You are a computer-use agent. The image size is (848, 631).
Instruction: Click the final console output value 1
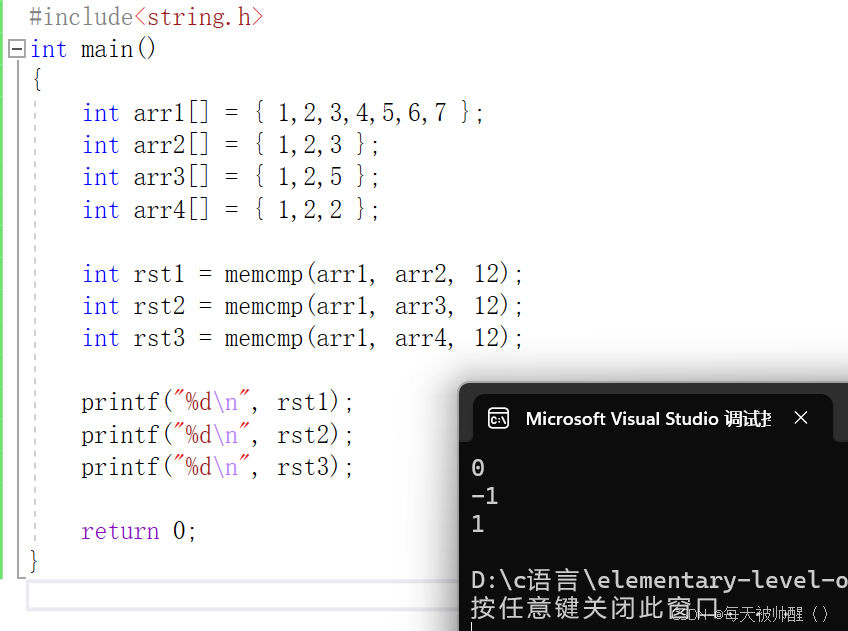[x=478, y=524]
